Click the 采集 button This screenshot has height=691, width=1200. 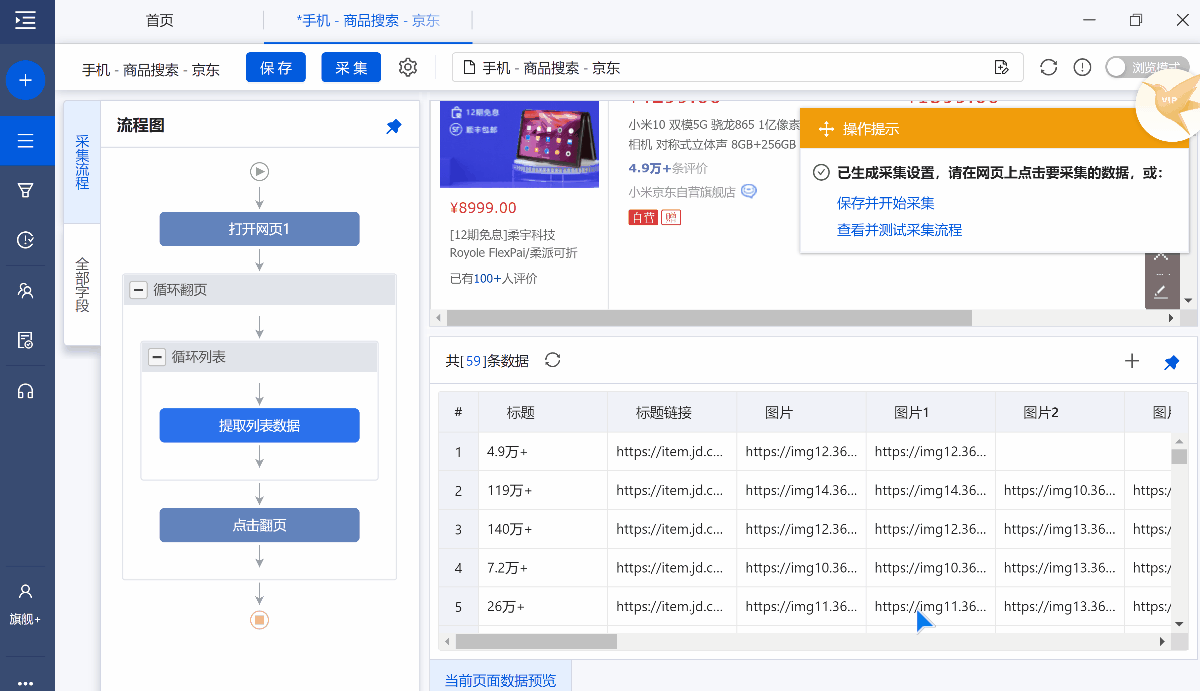tap(351, 67)
